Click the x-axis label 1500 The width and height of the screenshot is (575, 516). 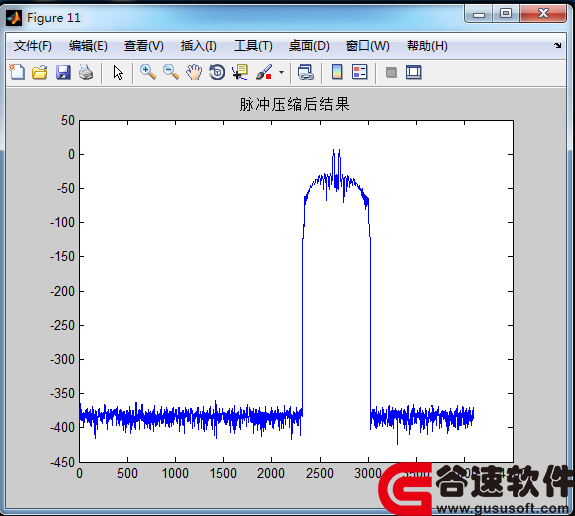(x=223, y=473)
